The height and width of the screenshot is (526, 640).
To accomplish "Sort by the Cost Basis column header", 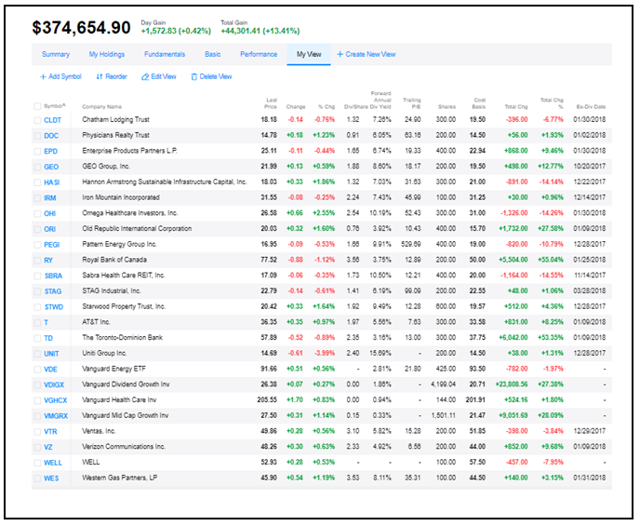I will [479, 103].
